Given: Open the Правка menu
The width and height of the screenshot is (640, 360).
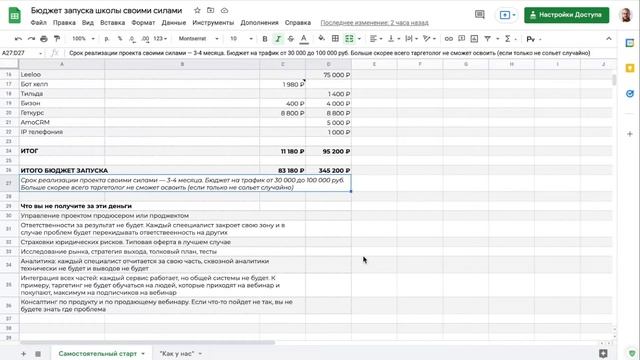Looking at the screenshot, I should [64, 22].
